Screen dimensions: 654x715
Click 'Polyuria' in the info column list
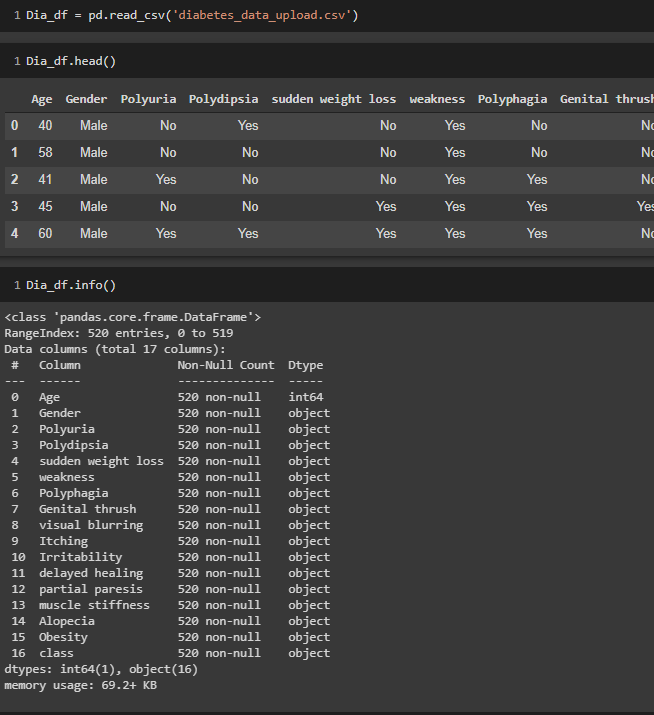[x=67, y=429]
